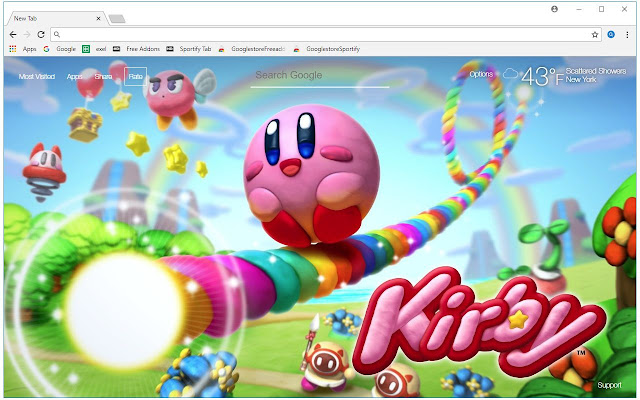Click the weather cloud icon

(x=510, y=74)
